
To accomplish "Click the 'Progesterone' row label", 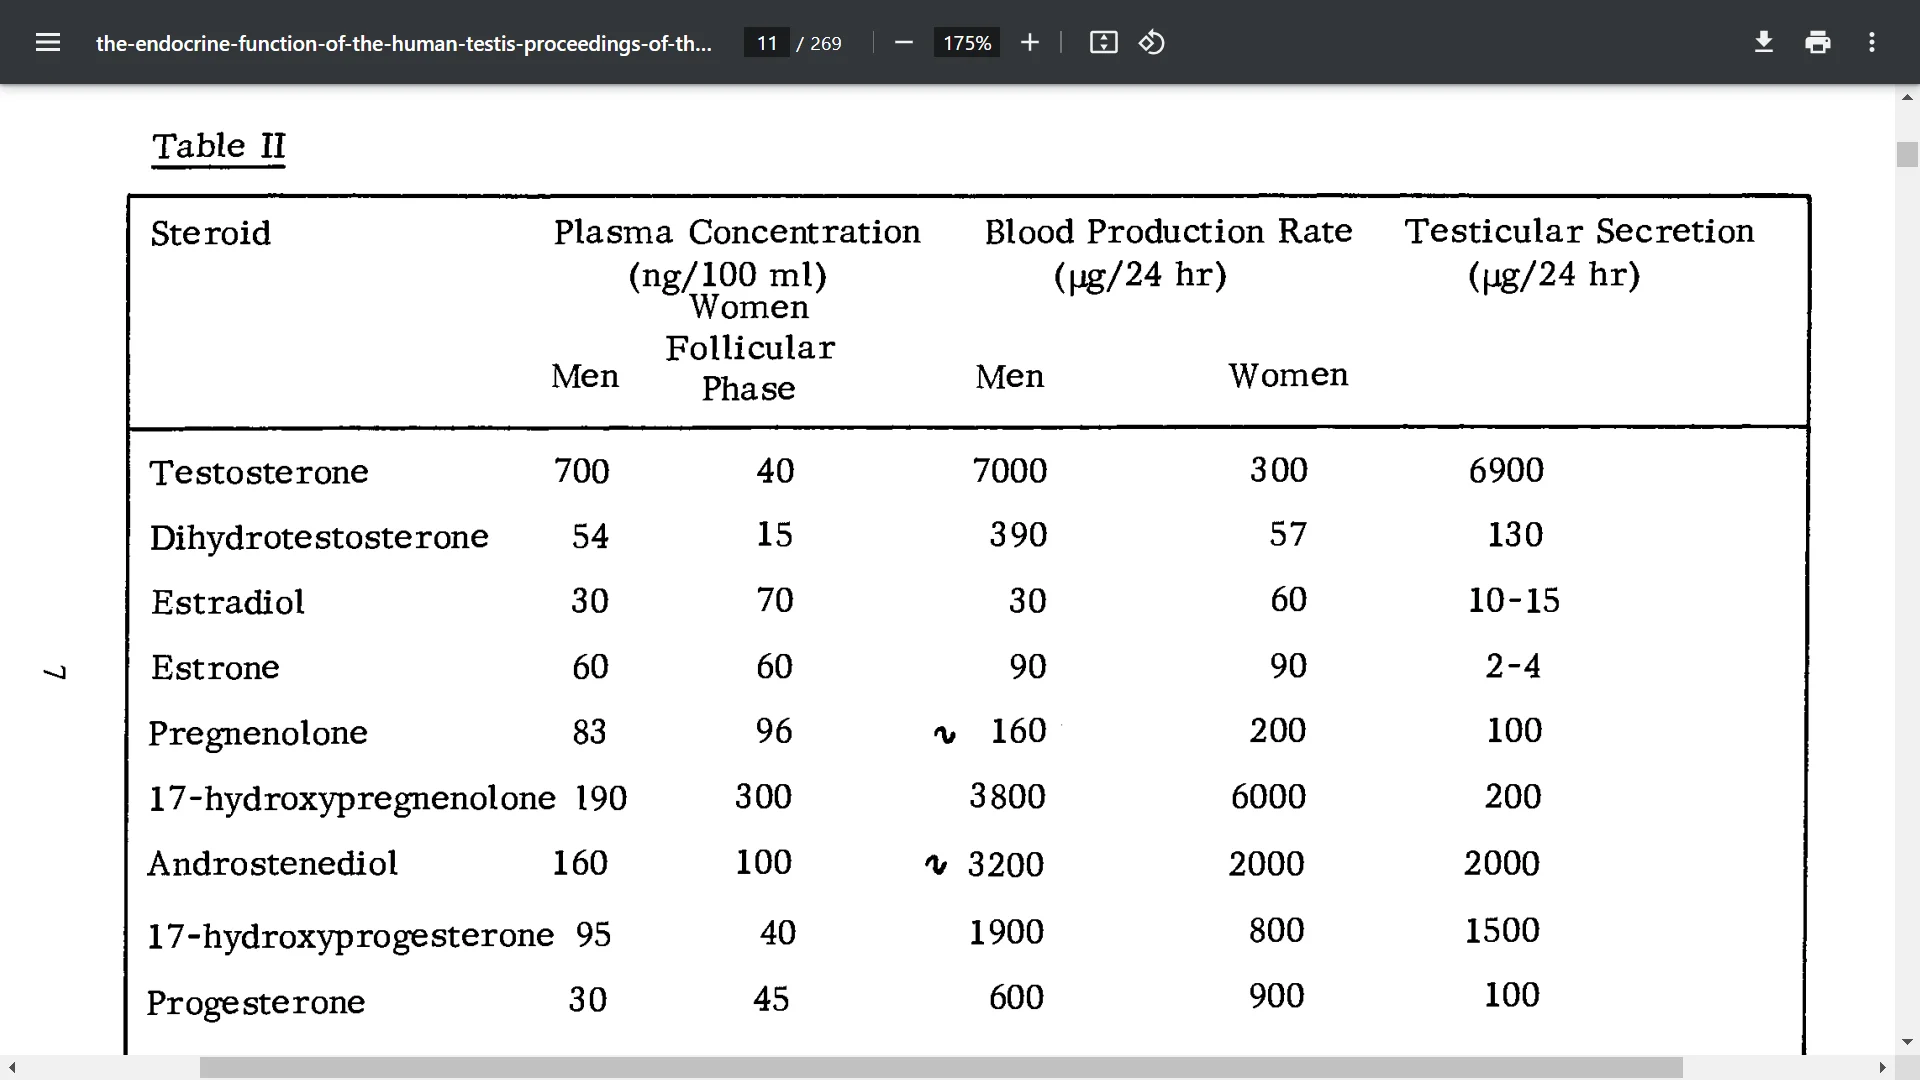I will click(x=256, y=1002).
